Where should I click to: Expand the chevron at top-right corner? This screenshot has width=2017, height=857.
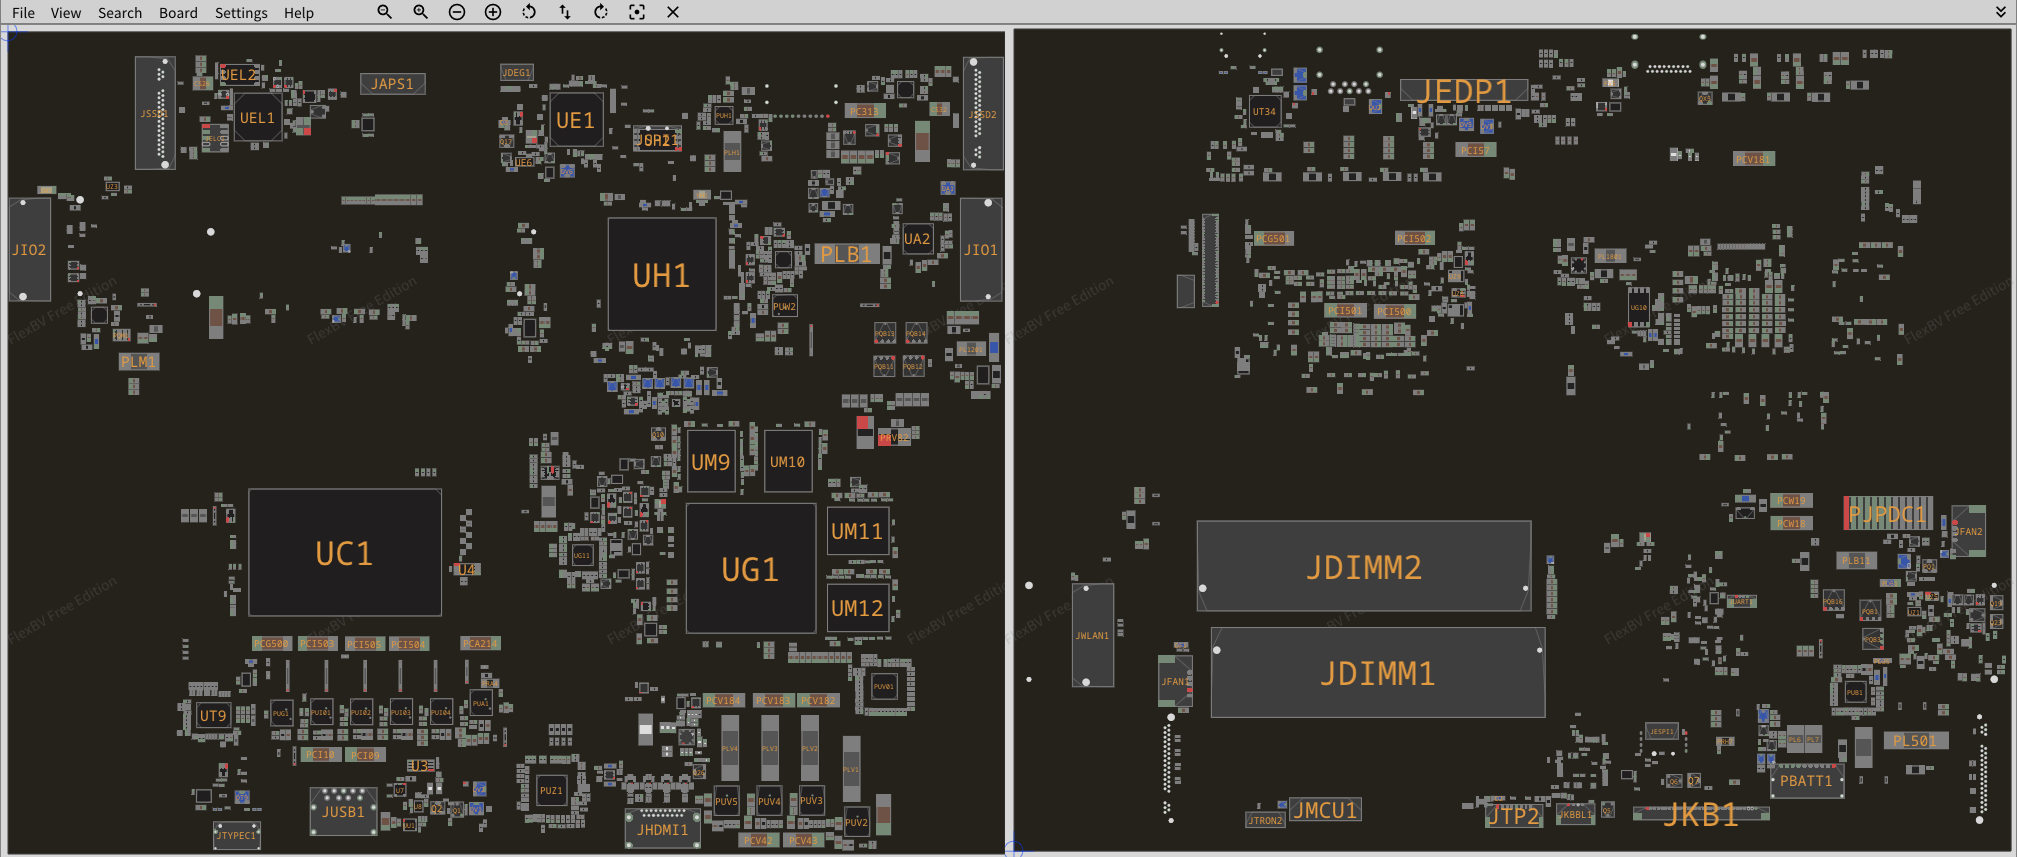[x=2000, y=12]
